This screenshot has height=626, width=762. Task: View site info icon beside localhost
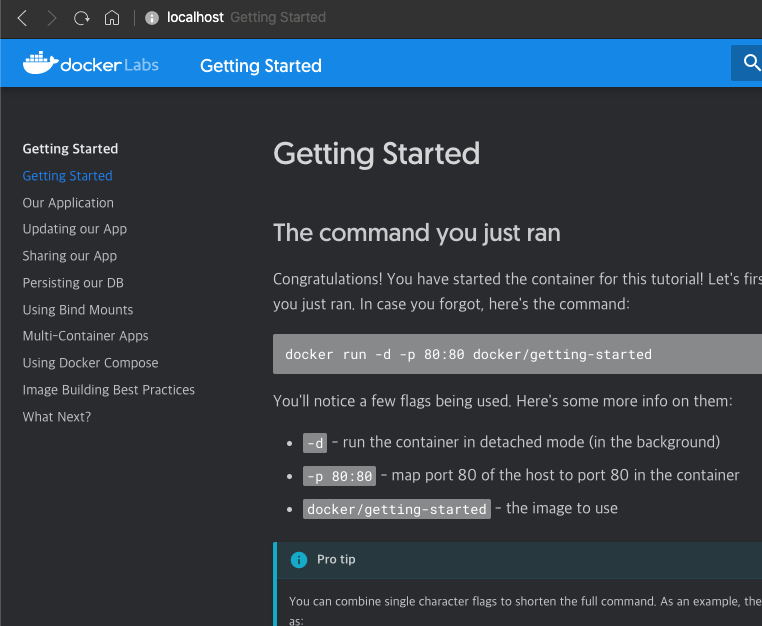[x=152, y=18]
